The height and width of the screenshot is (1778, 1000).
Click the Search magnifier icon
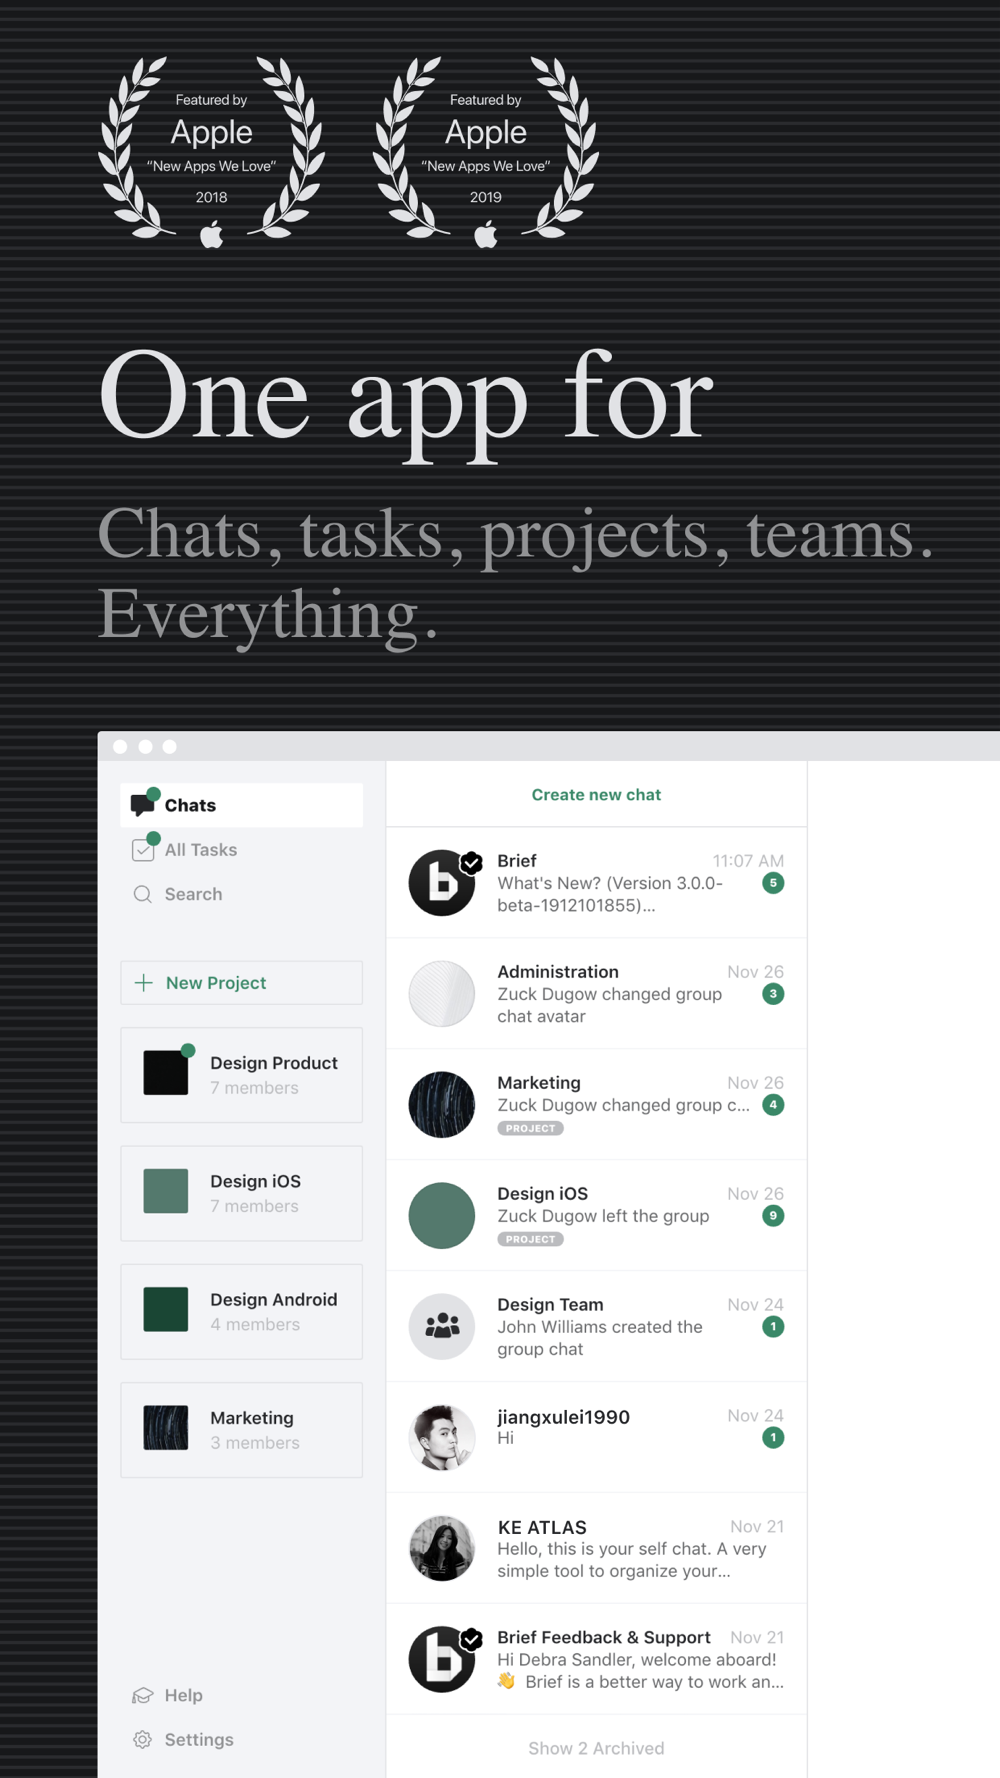click(x=143, y=894)
